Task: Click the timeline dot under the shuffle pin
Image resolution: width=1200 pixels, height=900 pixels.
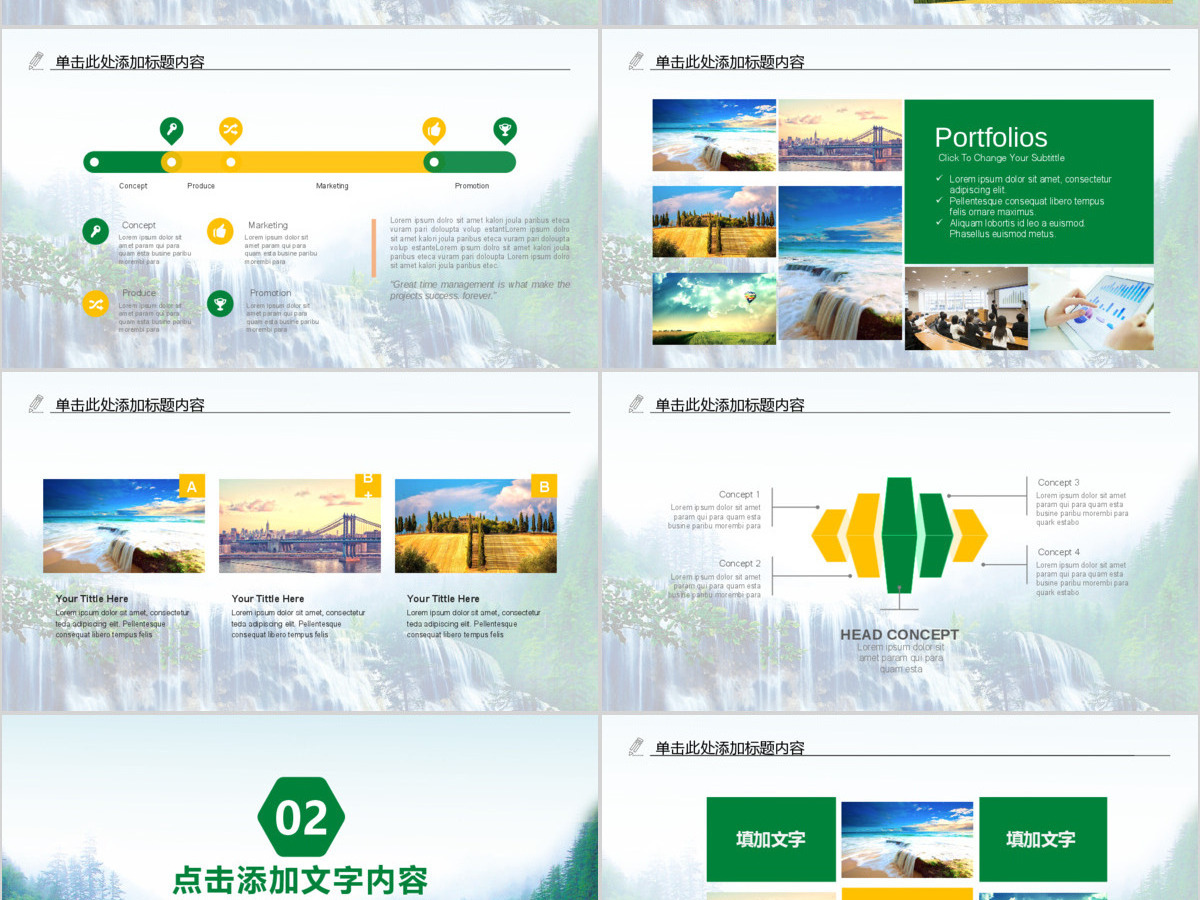Action: 231,162
